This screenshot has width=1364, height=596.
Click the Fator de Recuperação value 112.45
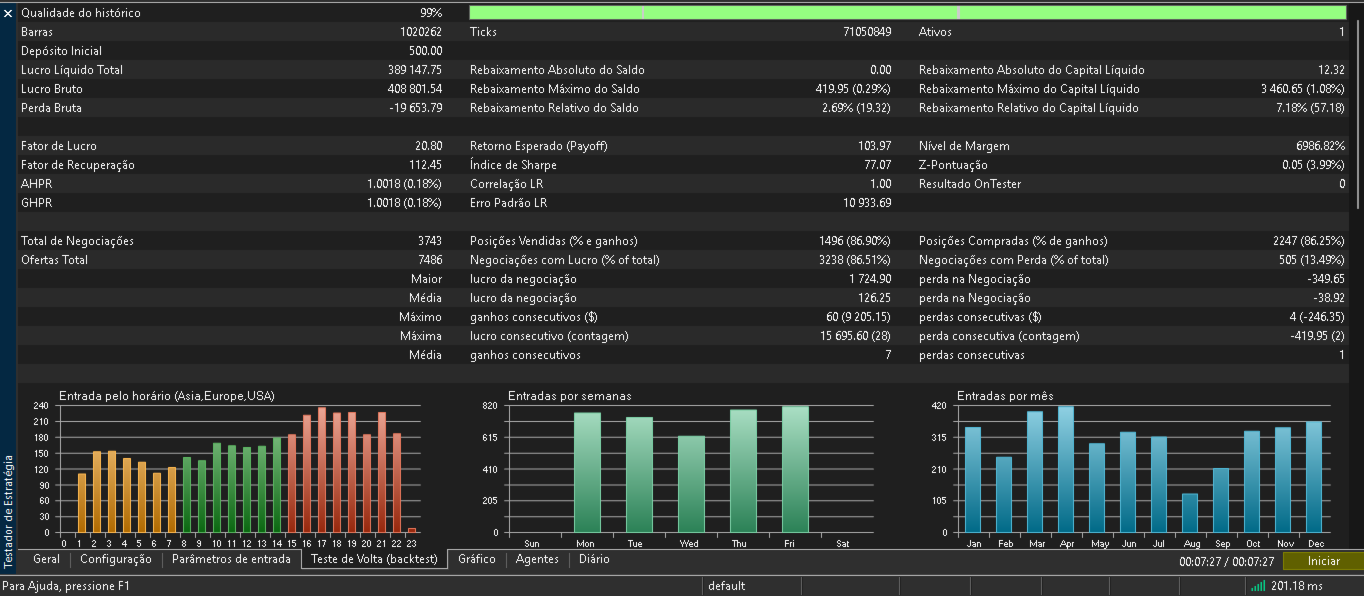(426, 165)
